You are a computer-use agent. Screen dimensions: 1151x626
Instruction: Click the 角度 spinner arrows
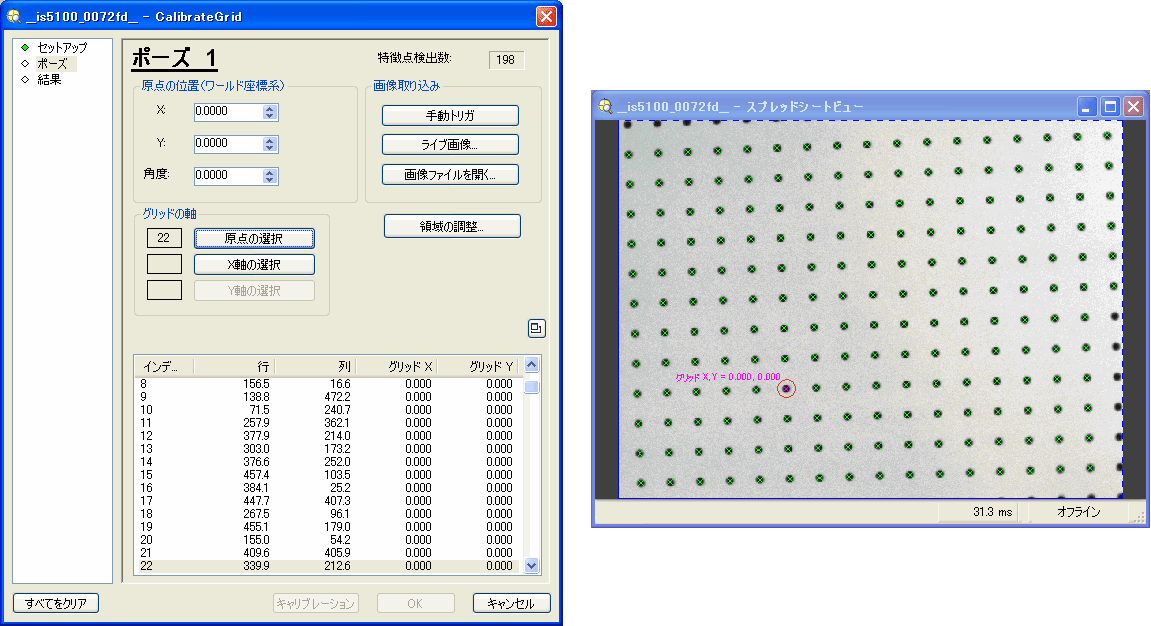point(270,176)
